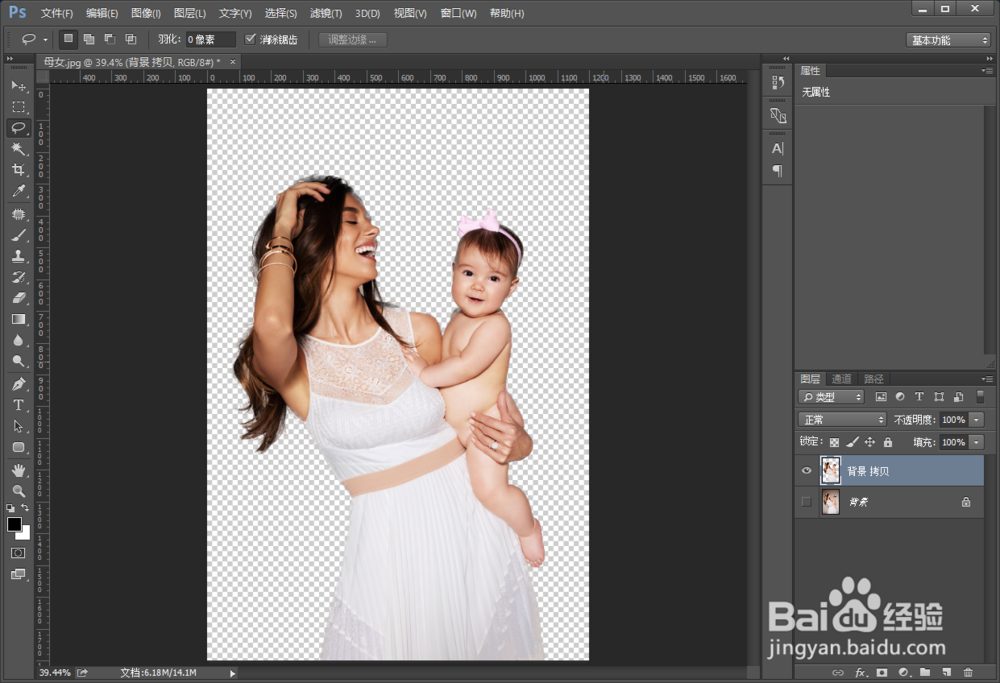Delete layer with trash icon
This screenshot has width=1000, height=683.
(x=968, y=672)
